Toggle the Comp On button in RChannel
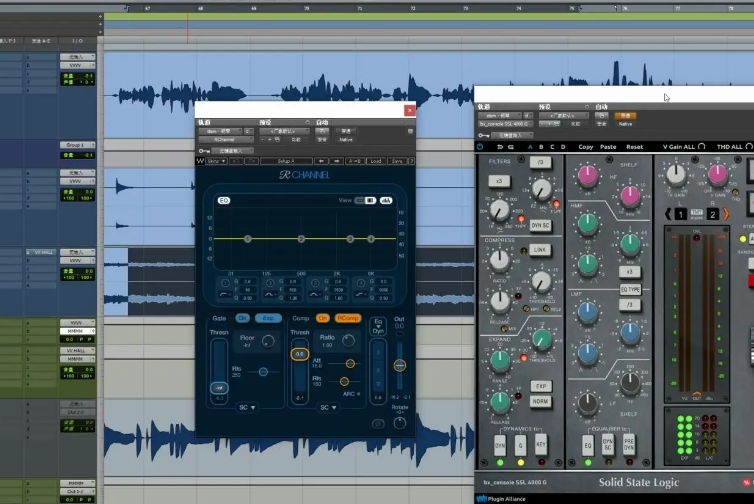This screenshot has width=754, height=504. click(x=322, y=318)
